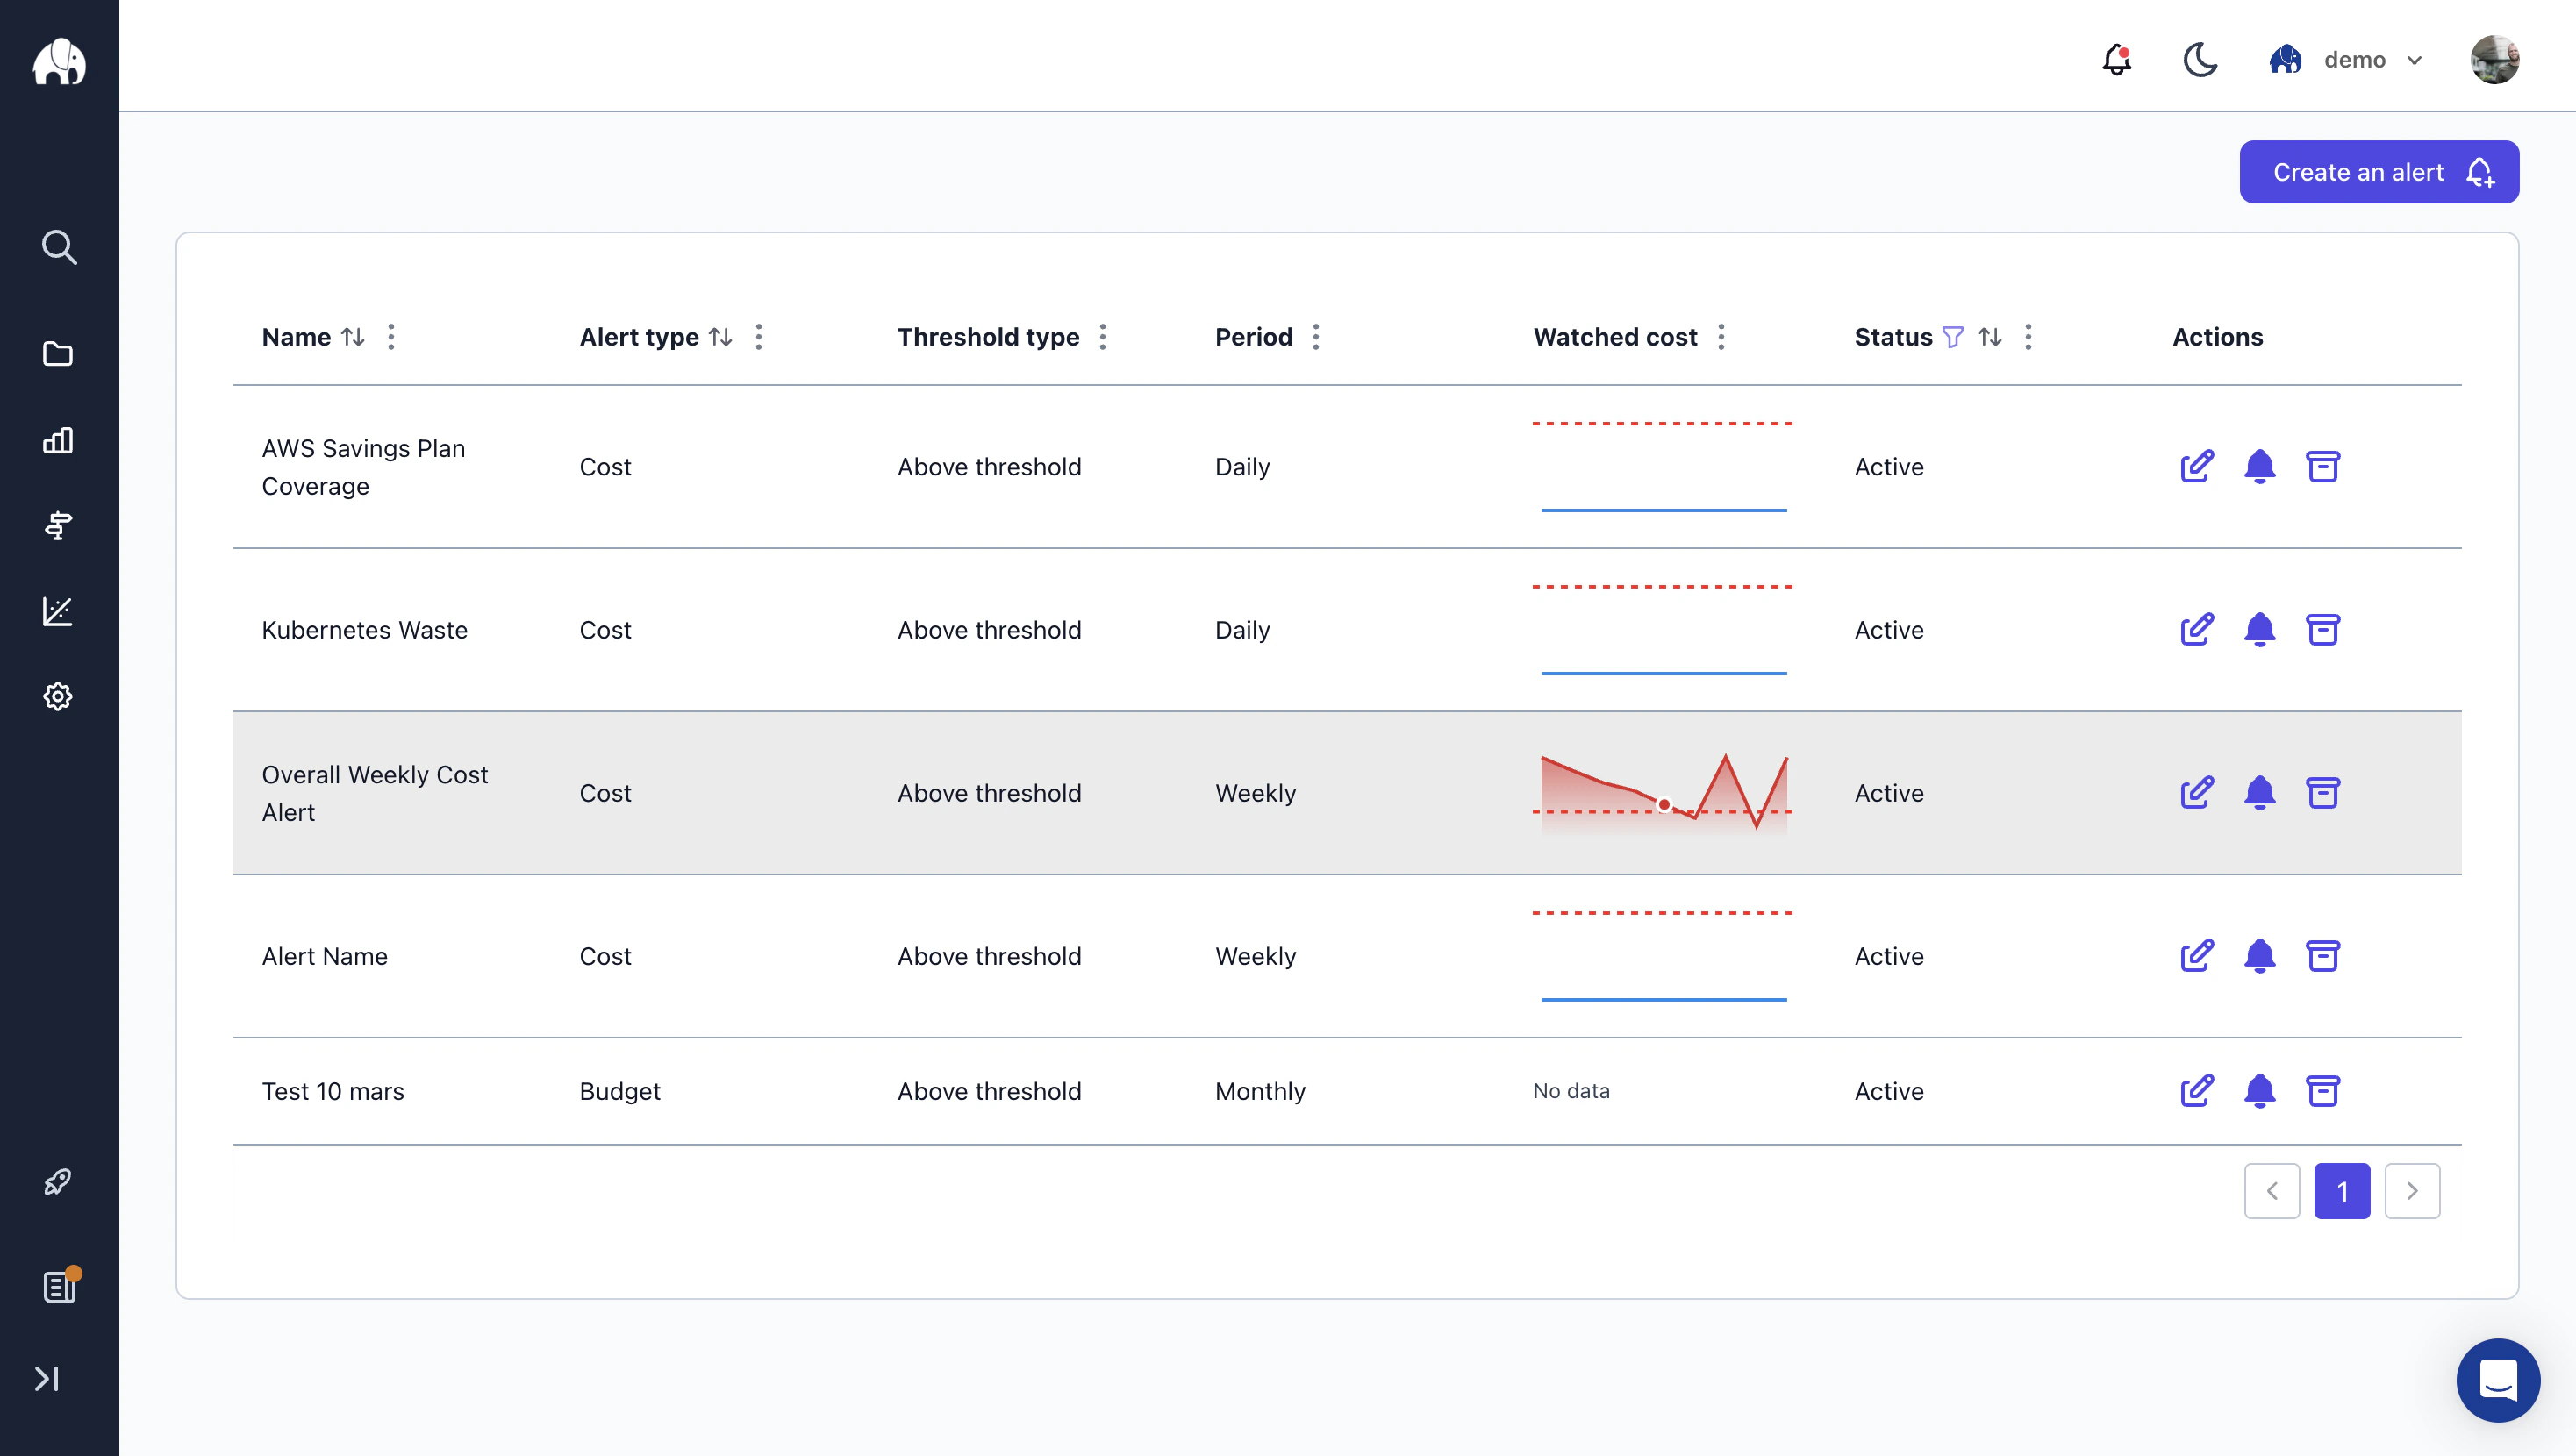Open the chat support bubble
This screenshot has width=2576, height=1456.
click(2498, 1381)
